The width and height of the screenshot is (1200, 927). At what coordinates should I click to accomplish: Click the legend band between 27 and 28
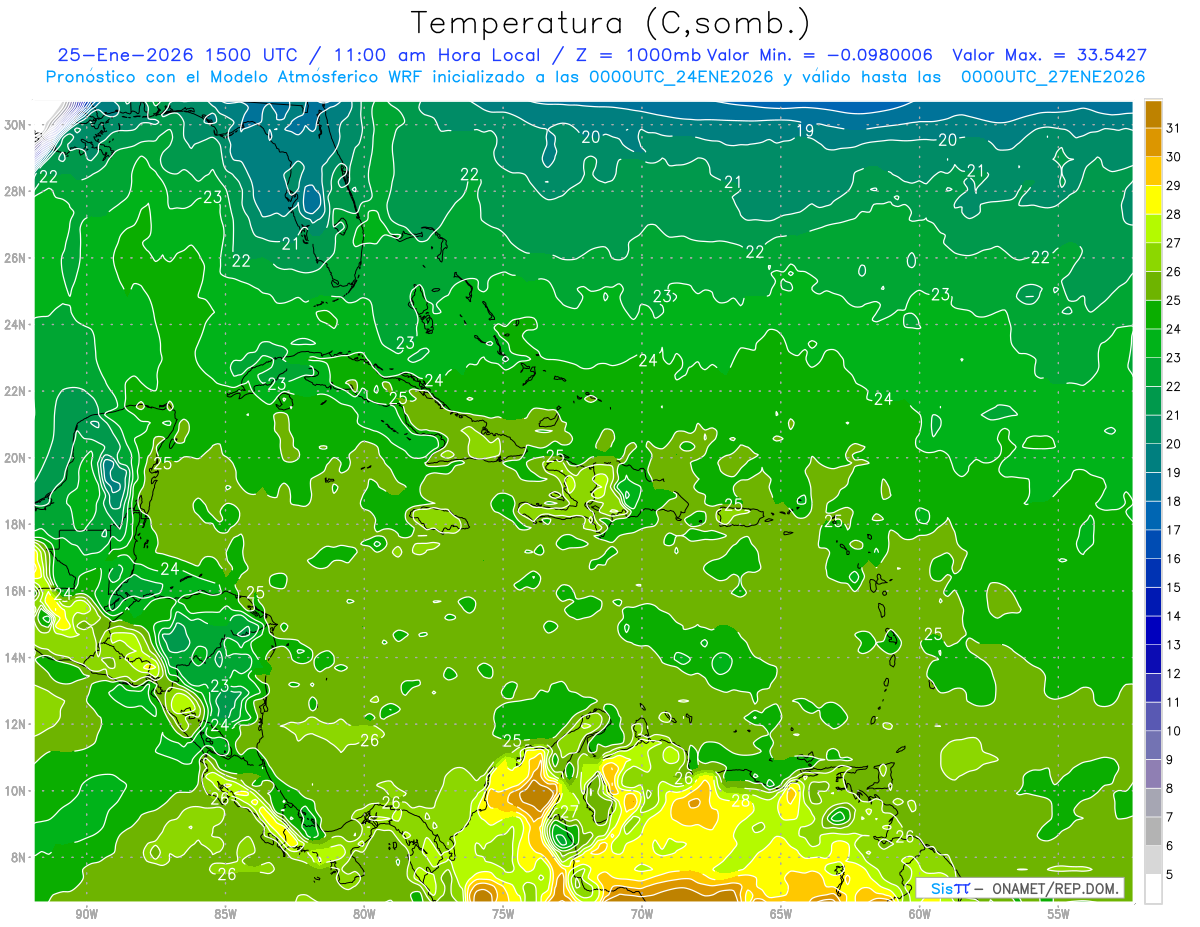pos(1153,228)
